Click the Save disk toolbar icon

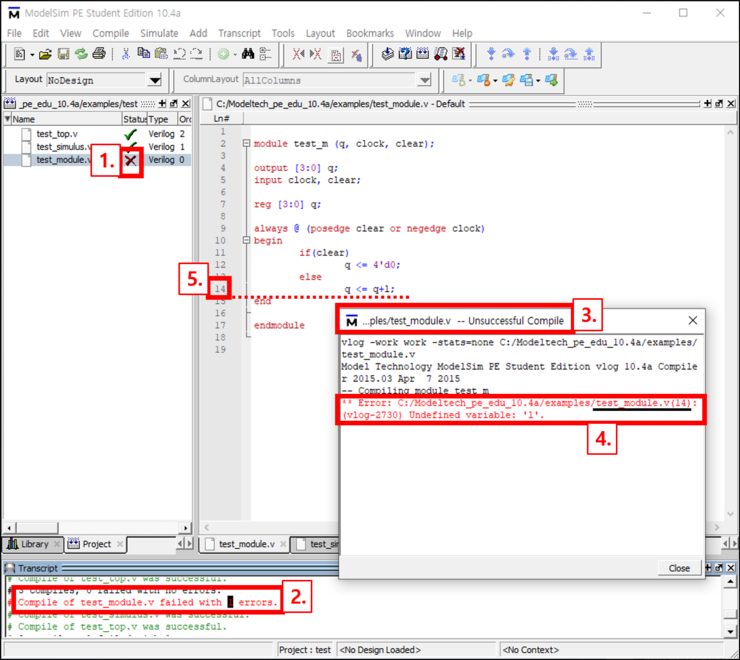pos(63,54)
